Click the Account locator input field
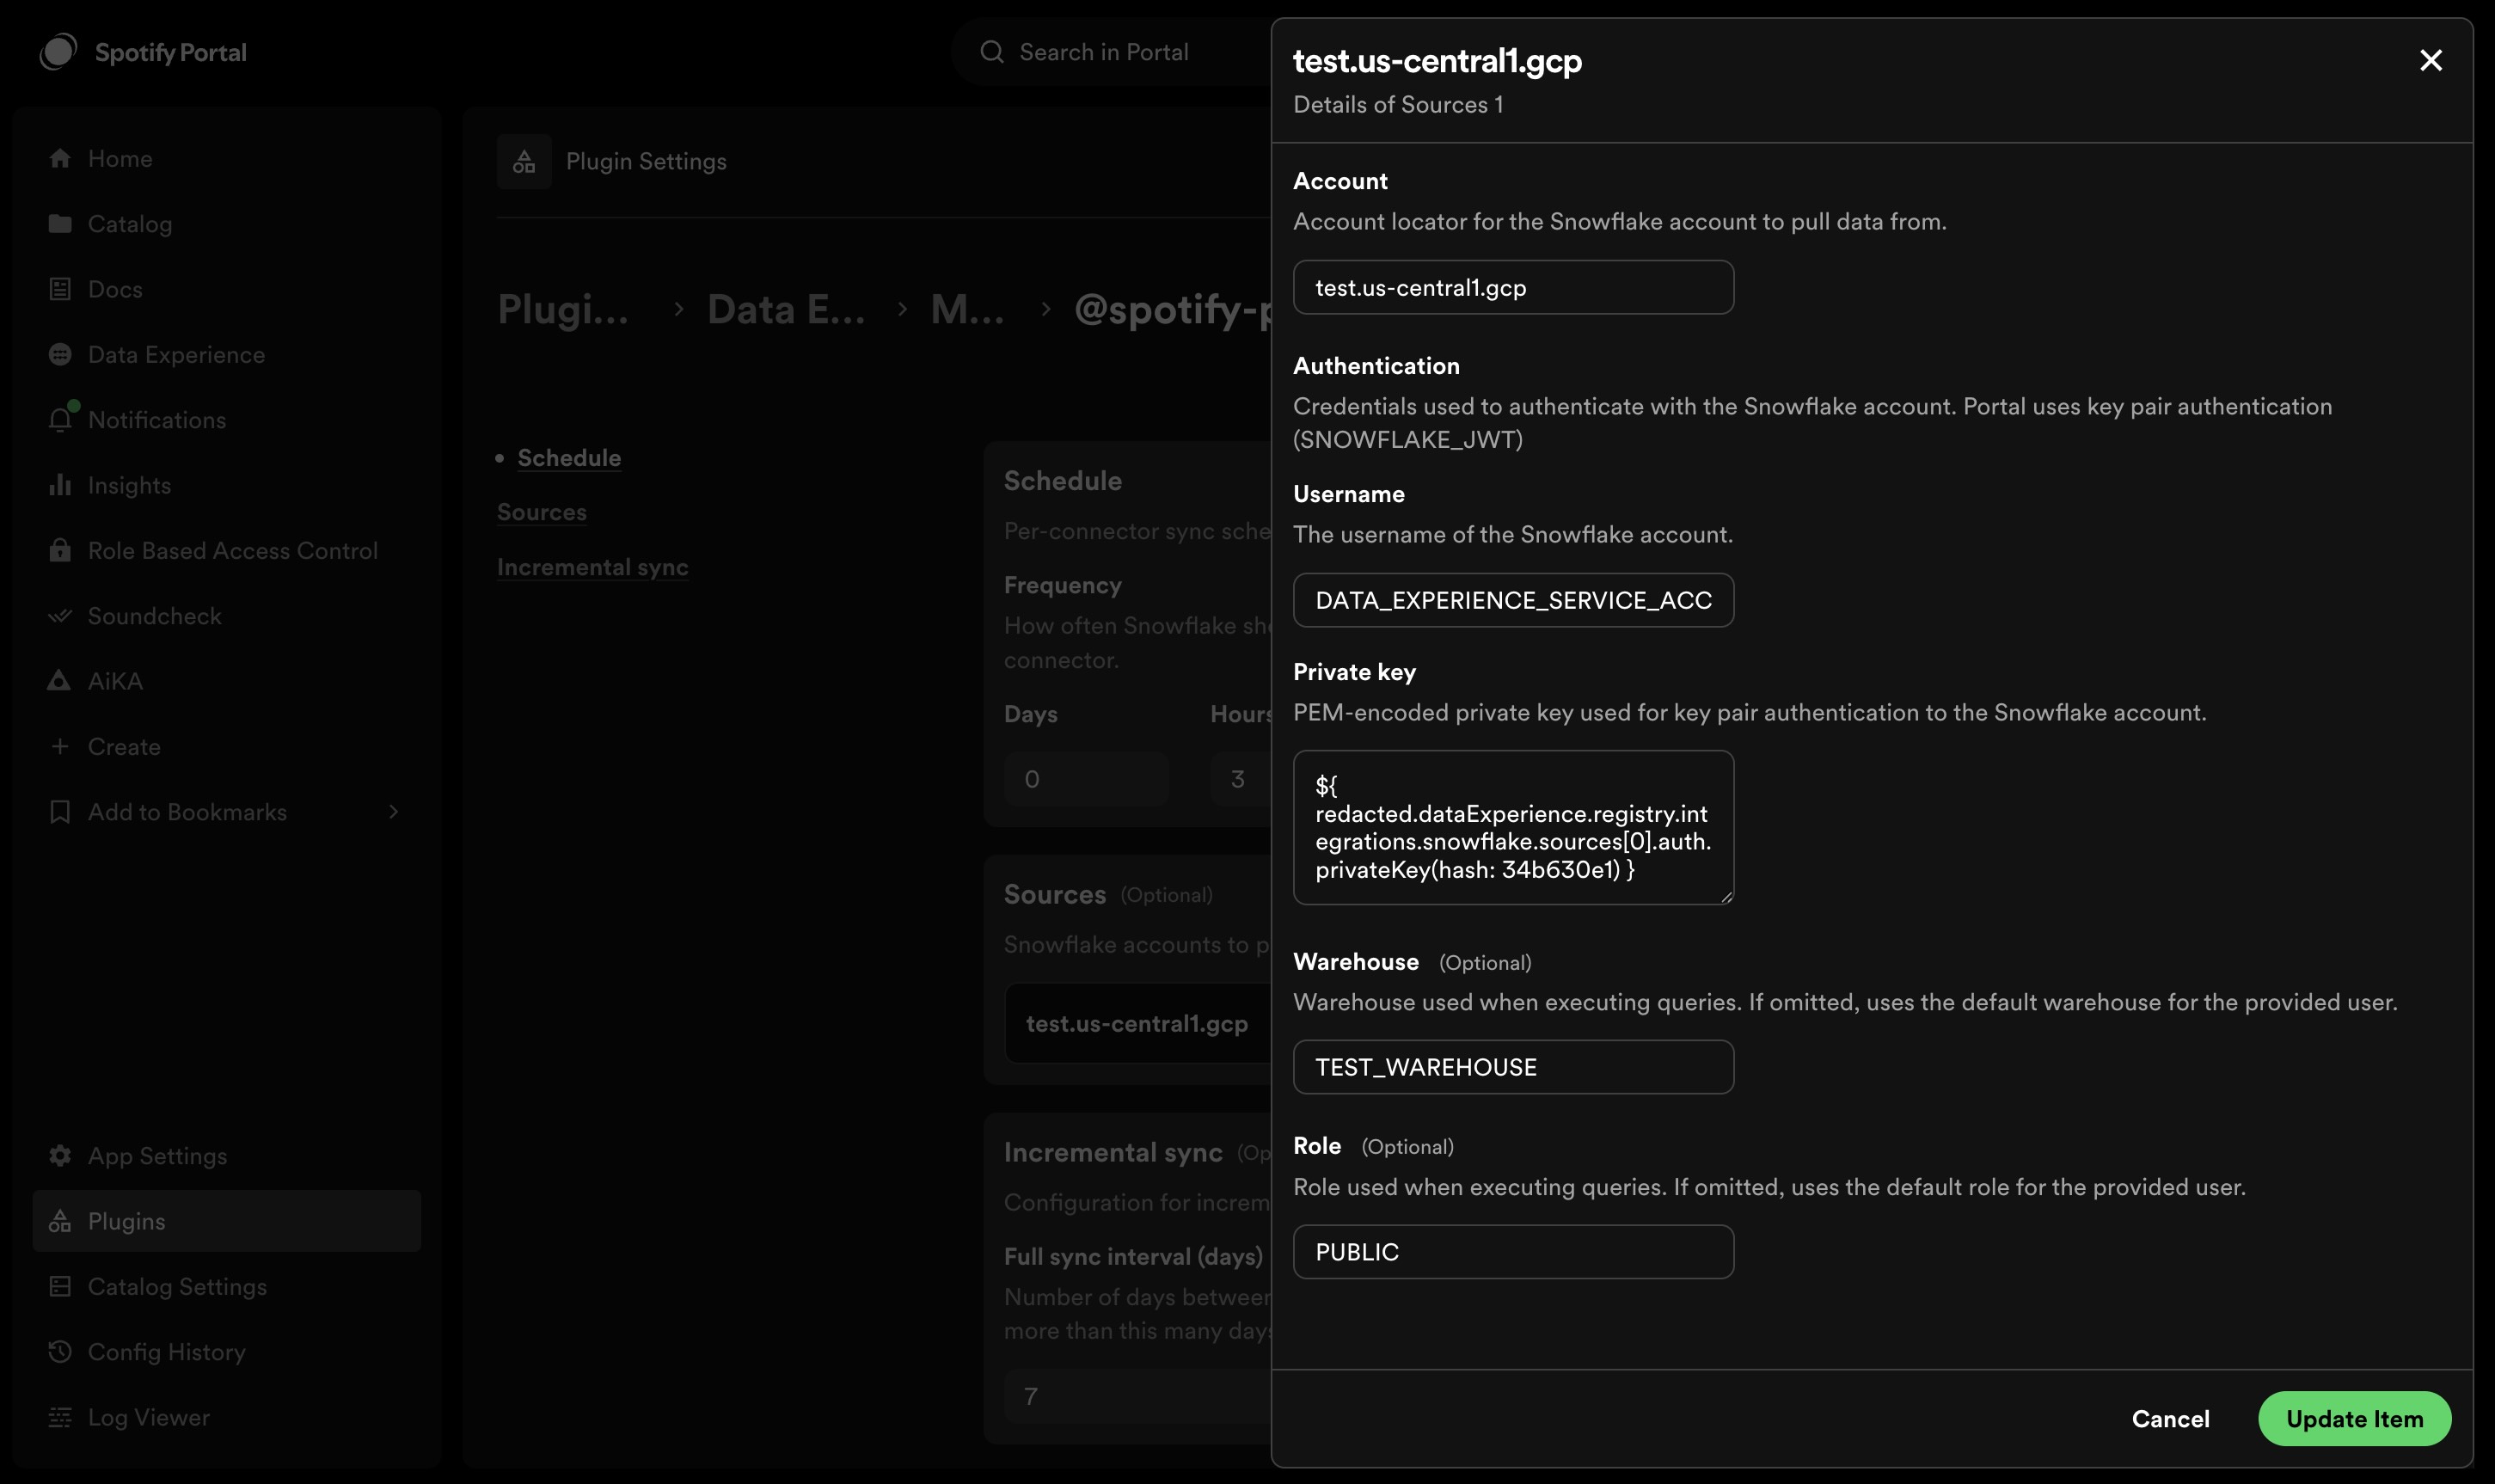The image size is (2495, 1484). click(x=1513, y=287)
